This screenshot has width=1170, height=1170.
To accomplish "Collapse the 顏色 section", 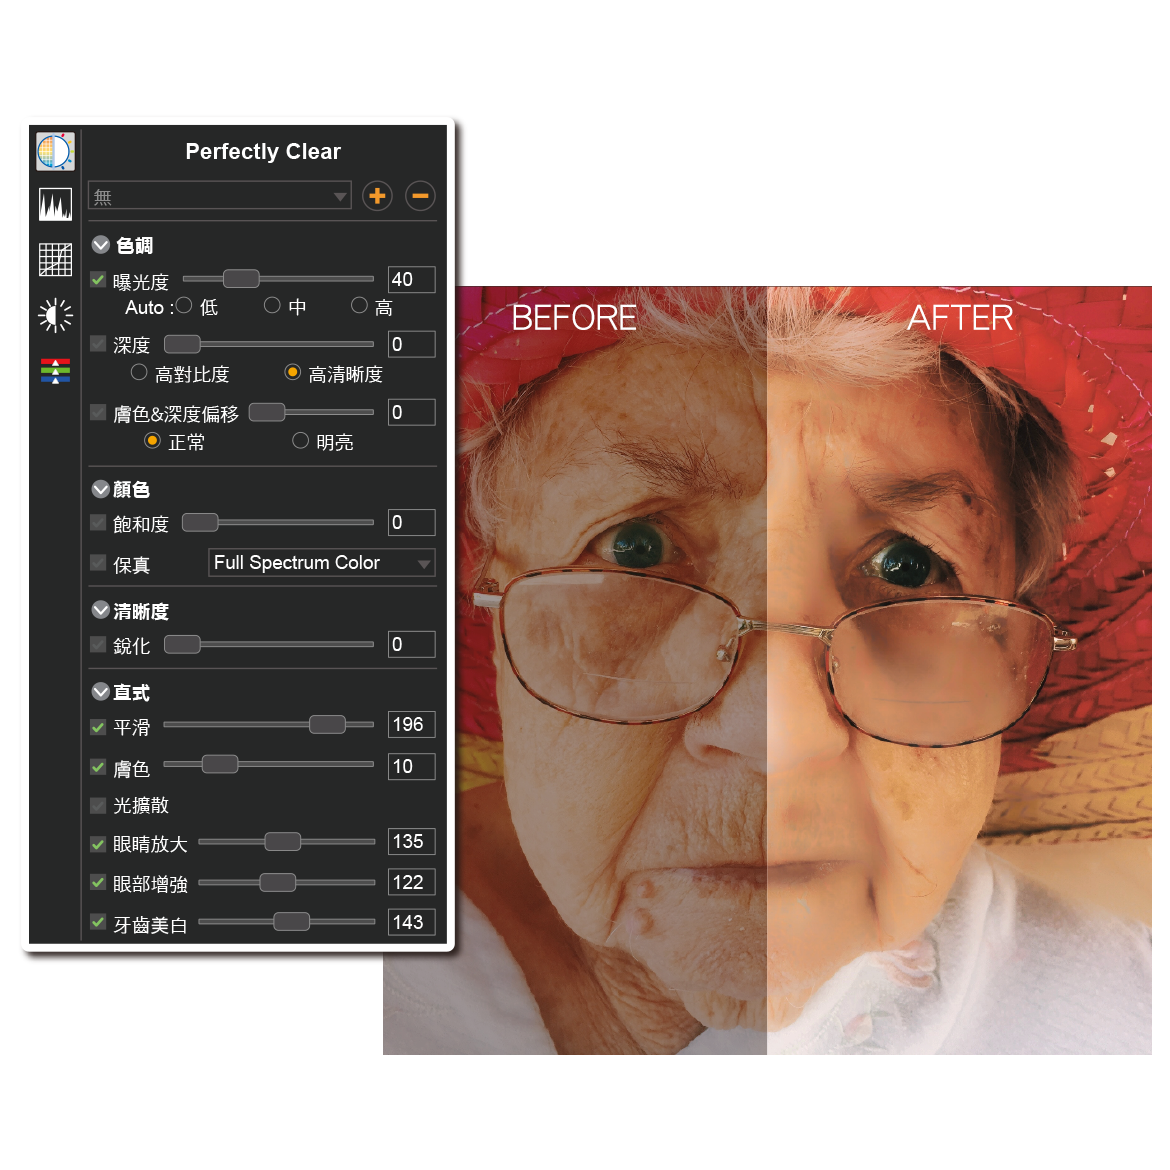I will click(x=101, y=489).
